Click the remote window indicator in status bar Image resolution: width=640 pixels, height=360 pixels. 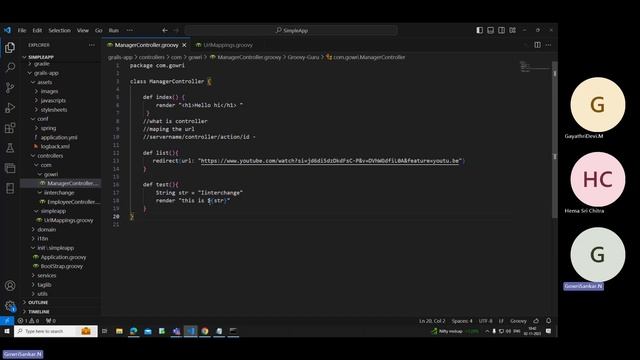click(x=7, y=321)
